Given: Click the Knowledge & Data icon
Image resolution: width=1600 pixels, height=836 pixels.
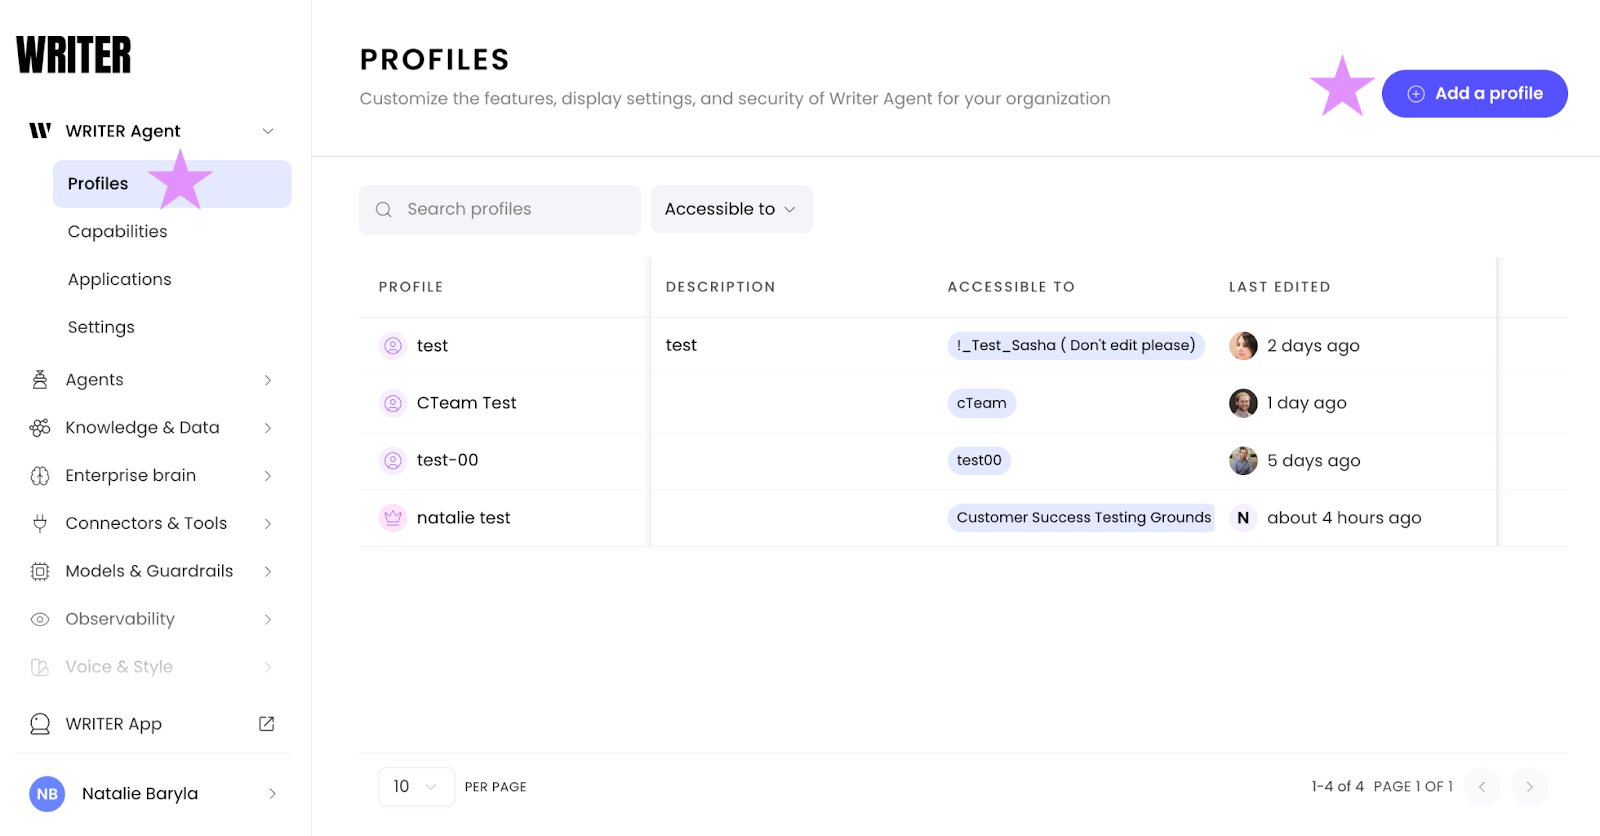Looking at the screenshot, I should click(40, 428).
